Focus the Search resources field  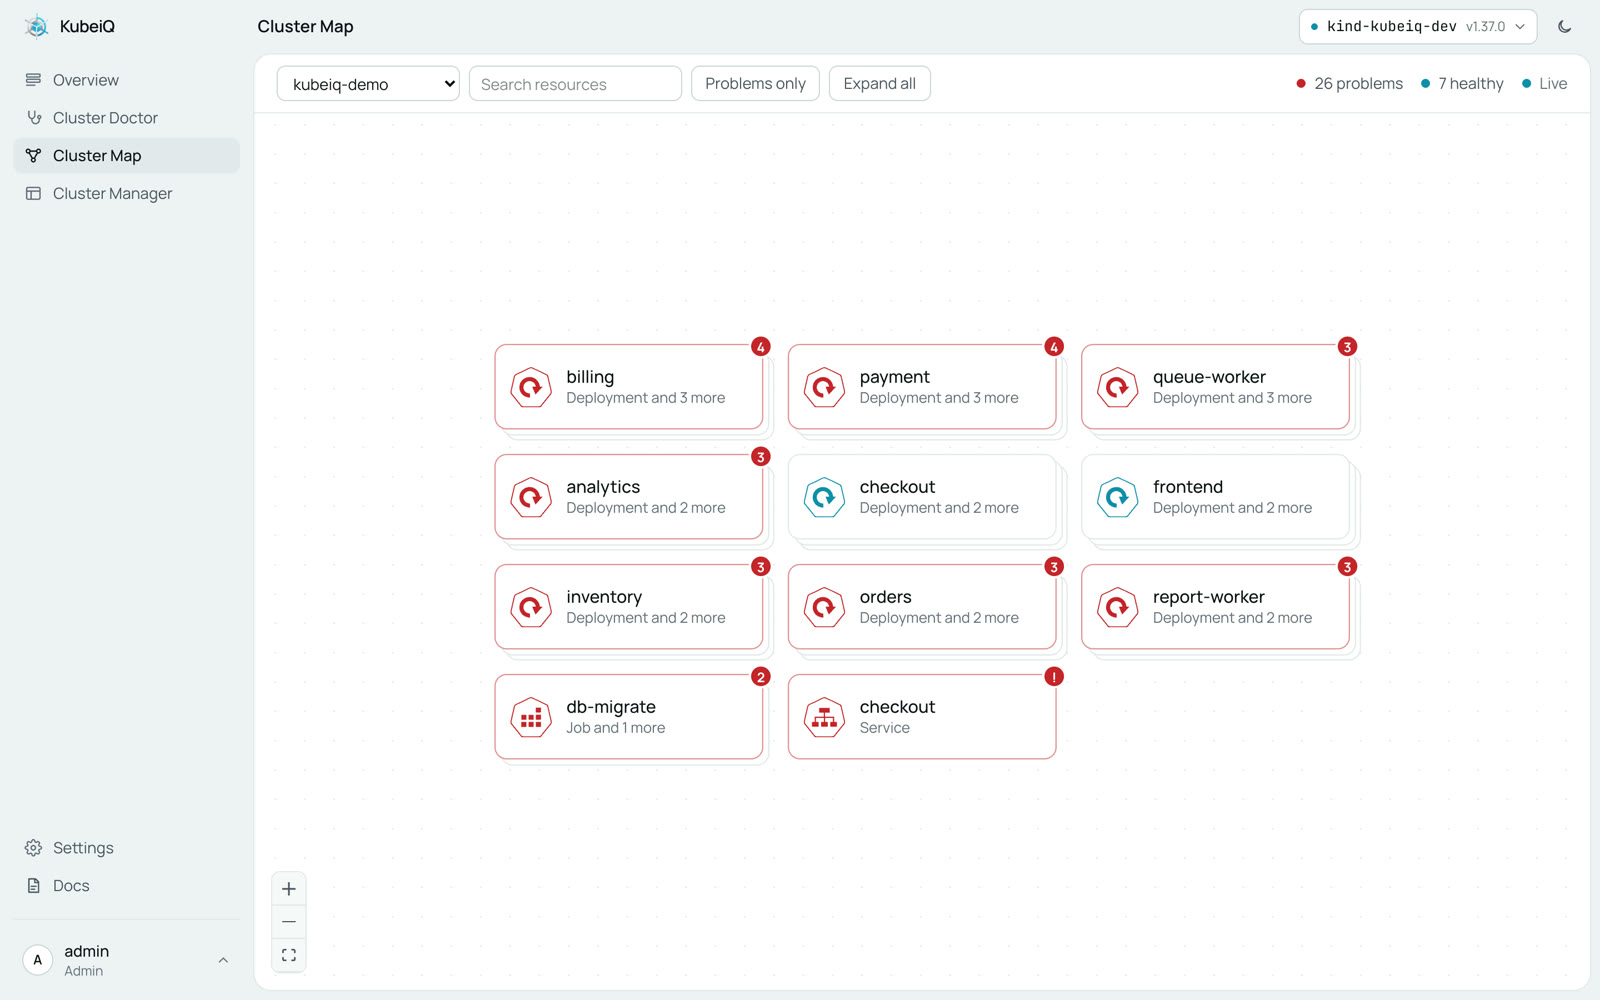575,84
